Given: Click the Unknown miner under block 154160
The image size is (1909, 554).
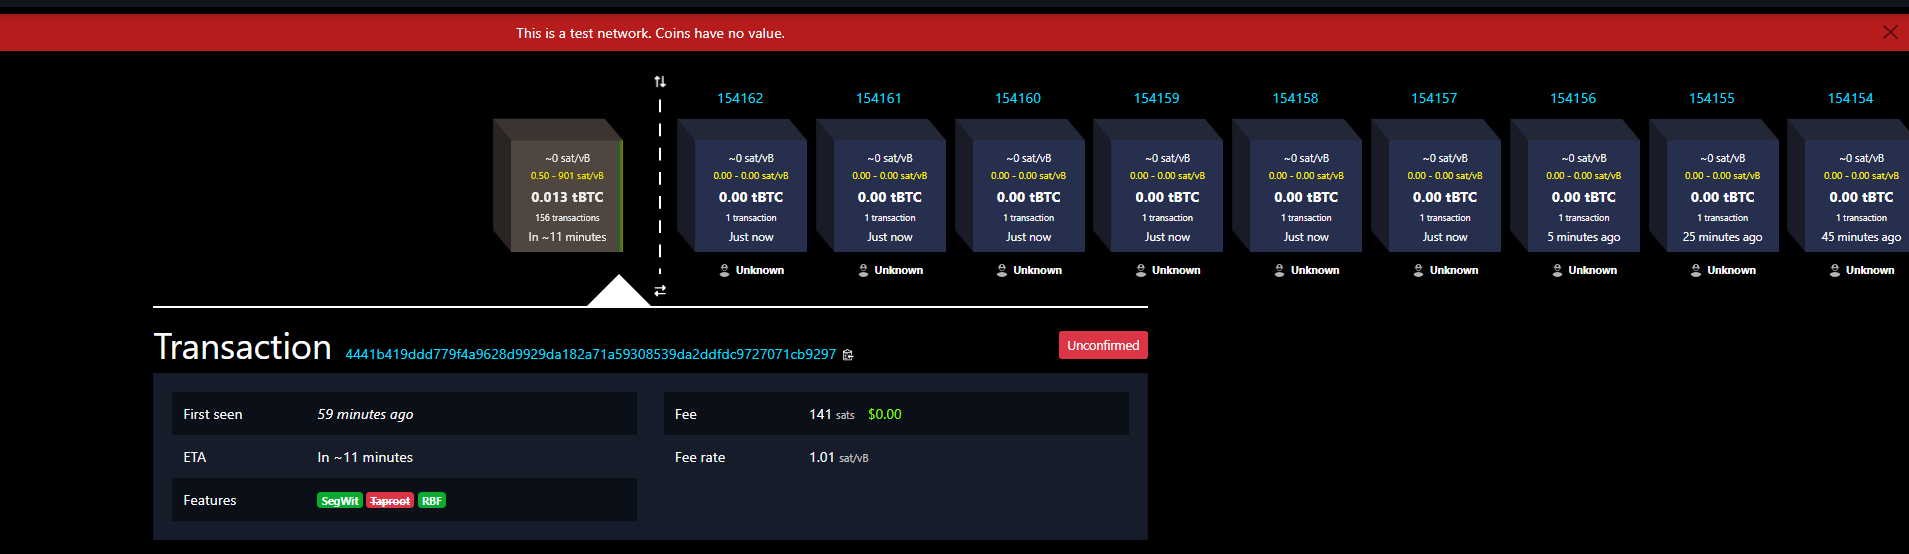Looking at the screenshot, I should [x=1030, y=270].
